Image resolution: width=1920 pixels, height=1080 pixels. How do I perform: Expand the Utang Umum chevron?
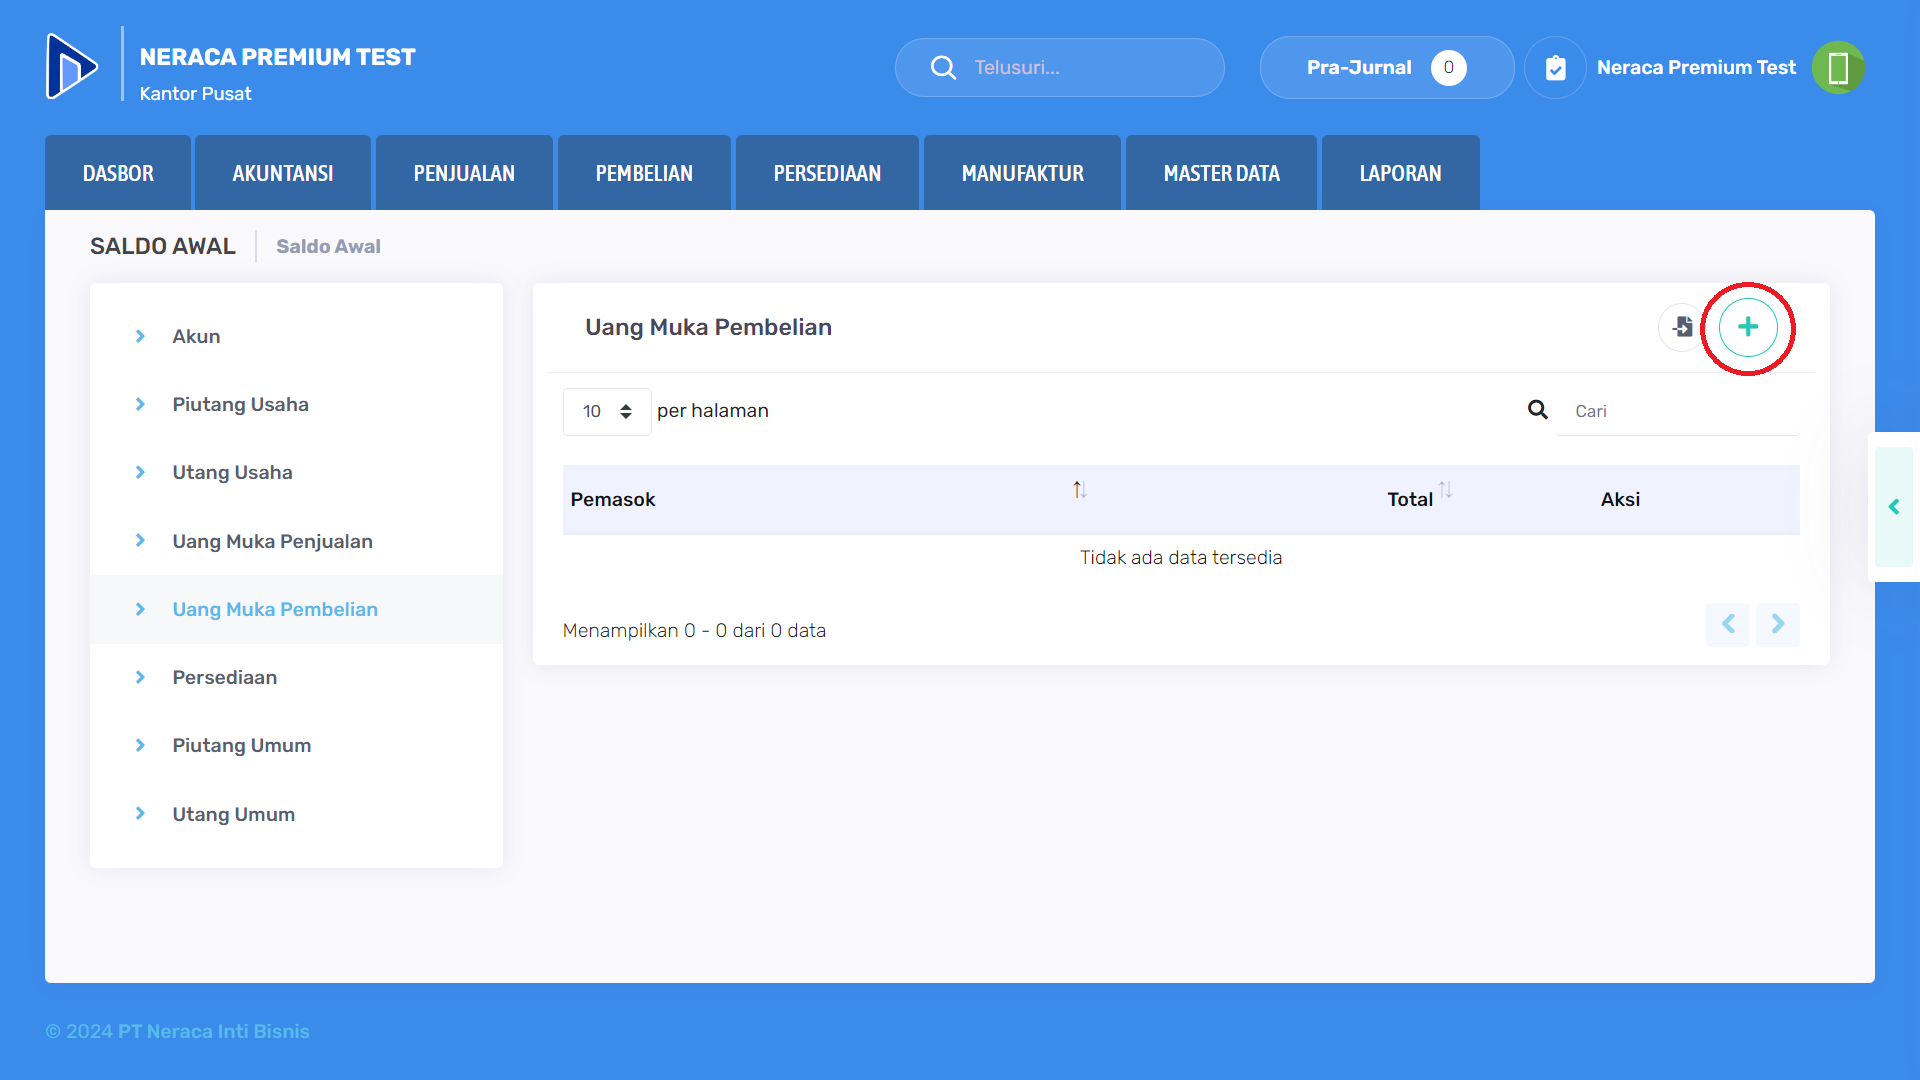click(x=140, y=814)
